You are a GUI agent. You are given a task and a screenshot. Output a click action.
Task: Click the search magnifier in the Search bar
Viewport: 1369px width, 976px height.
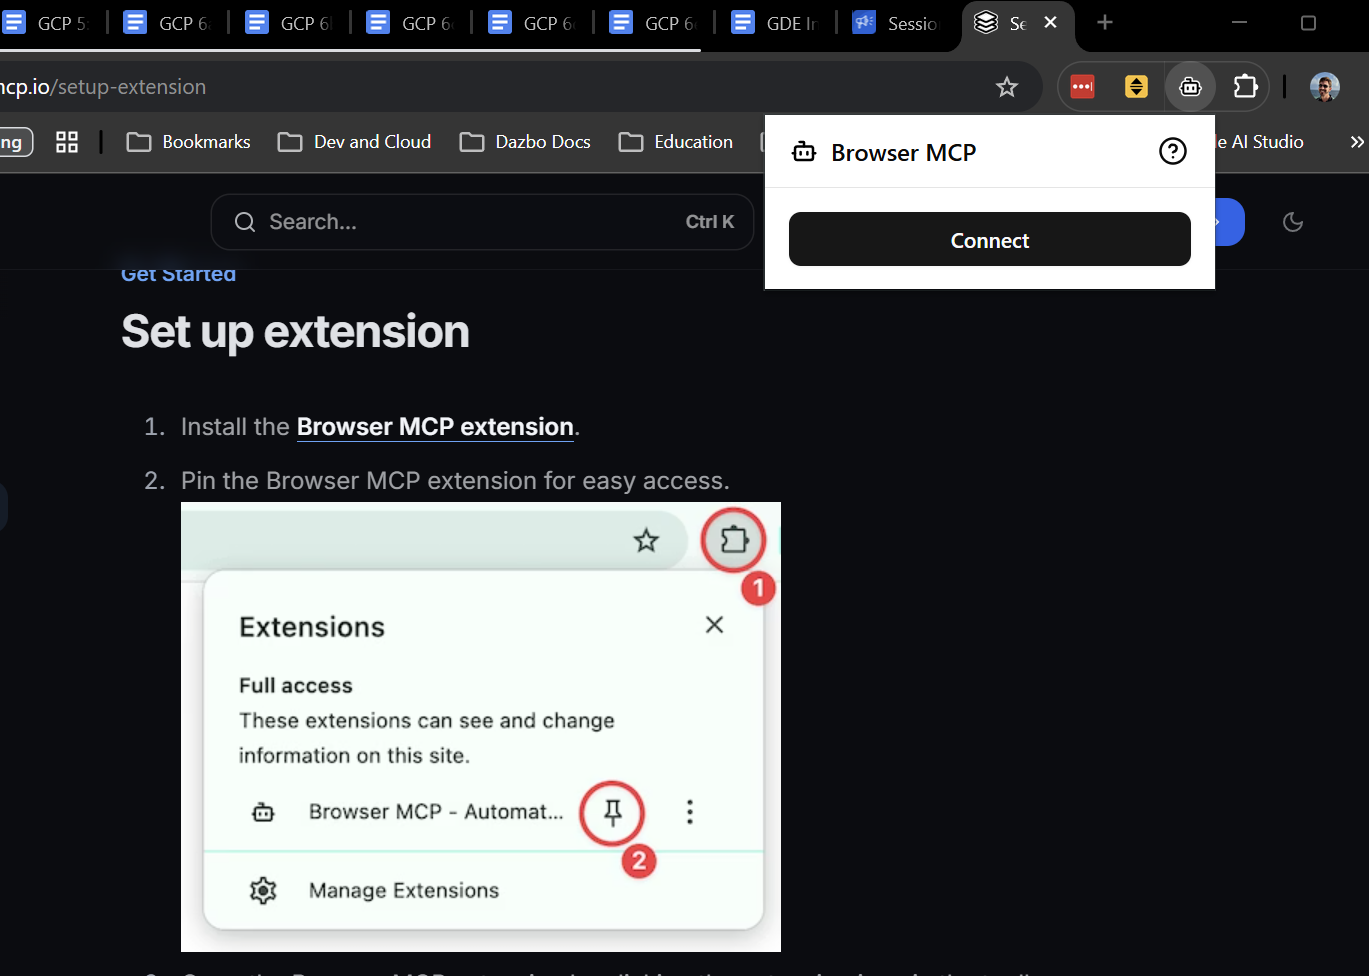[x=244, y=221]
